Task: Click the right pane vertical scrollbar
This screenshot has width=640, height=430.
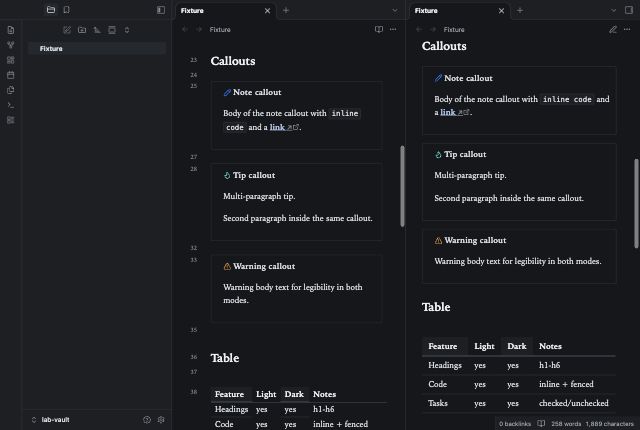Action: coord(636,203)
